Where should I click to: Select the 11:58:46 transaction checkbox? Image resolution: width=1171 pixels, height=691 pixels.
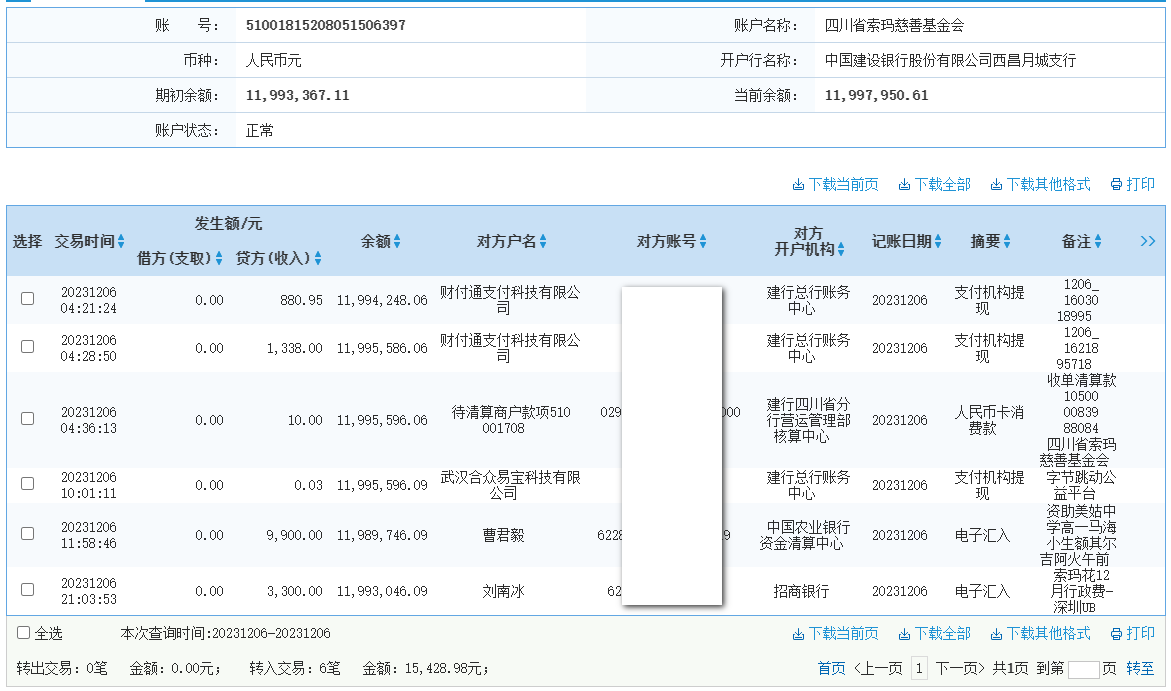[x=28, y=533]
